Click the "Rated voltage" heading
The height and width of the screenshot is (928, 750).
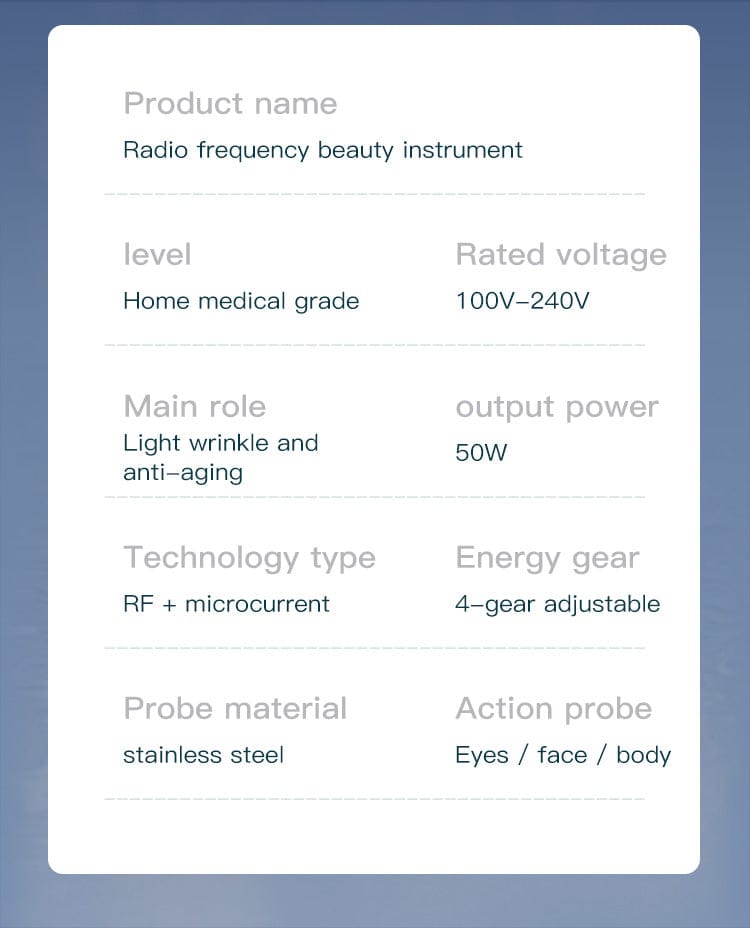point(560,255)
